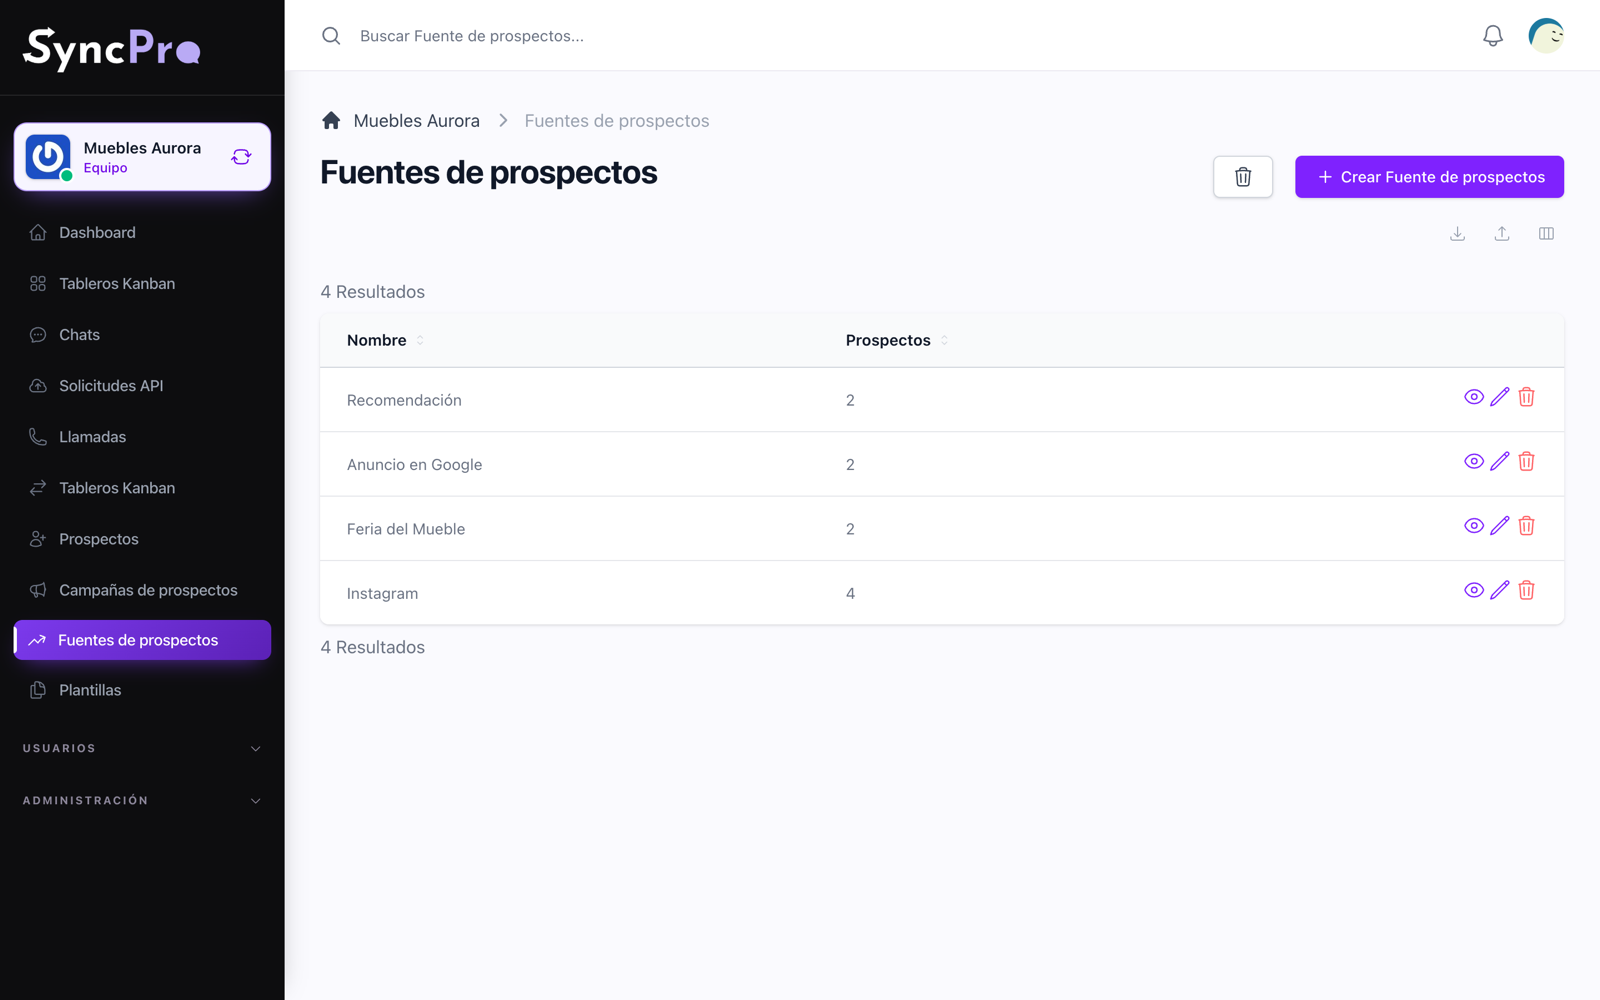Open Tableros Kanban with arrows icon
The width and height of the screenshot is (1600, 1000).
142,487
